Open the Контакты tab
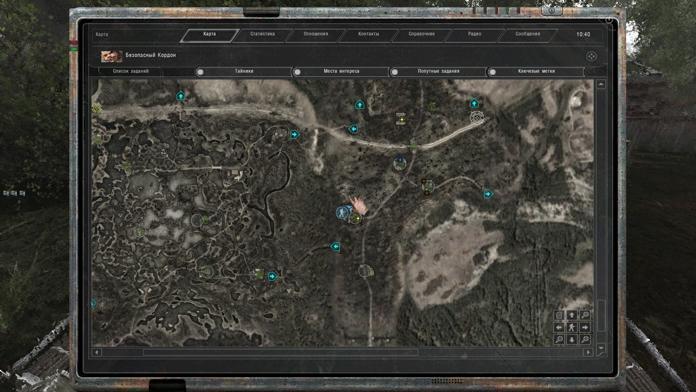This screenshot has height=392, width=696. (x=368, y=34)
